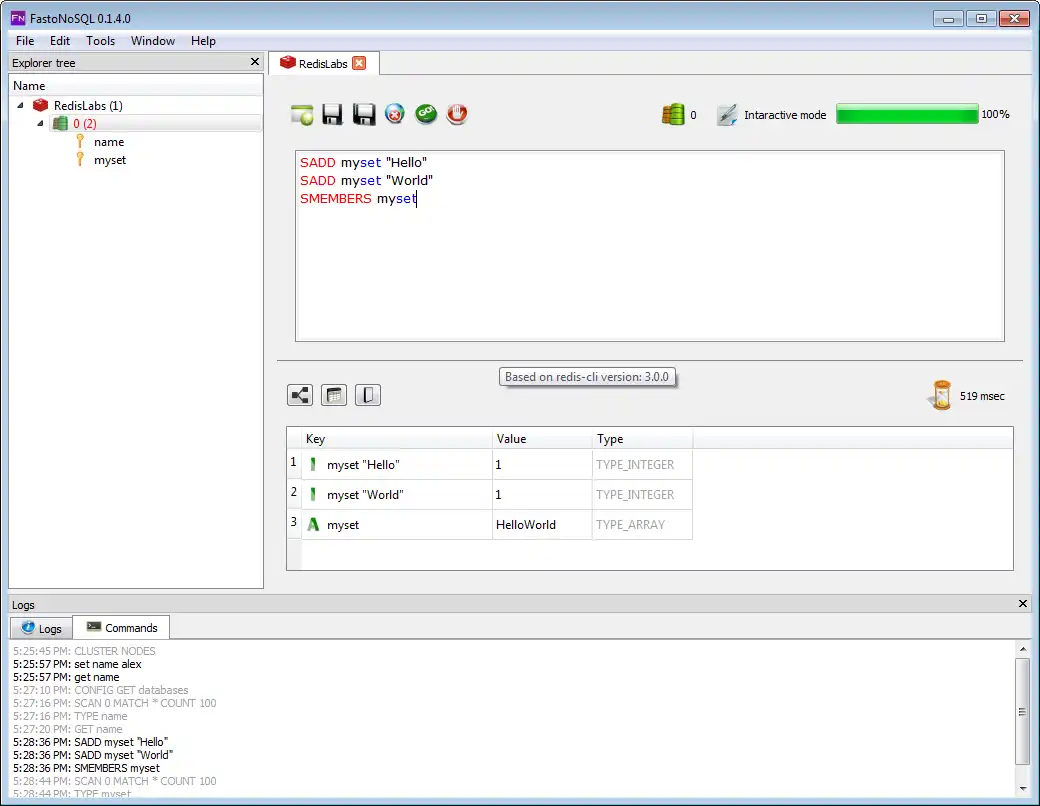The width and height of the screenshot is (1040, 806).
Task: Open the File menu
Action: click(x=25, y=40)
